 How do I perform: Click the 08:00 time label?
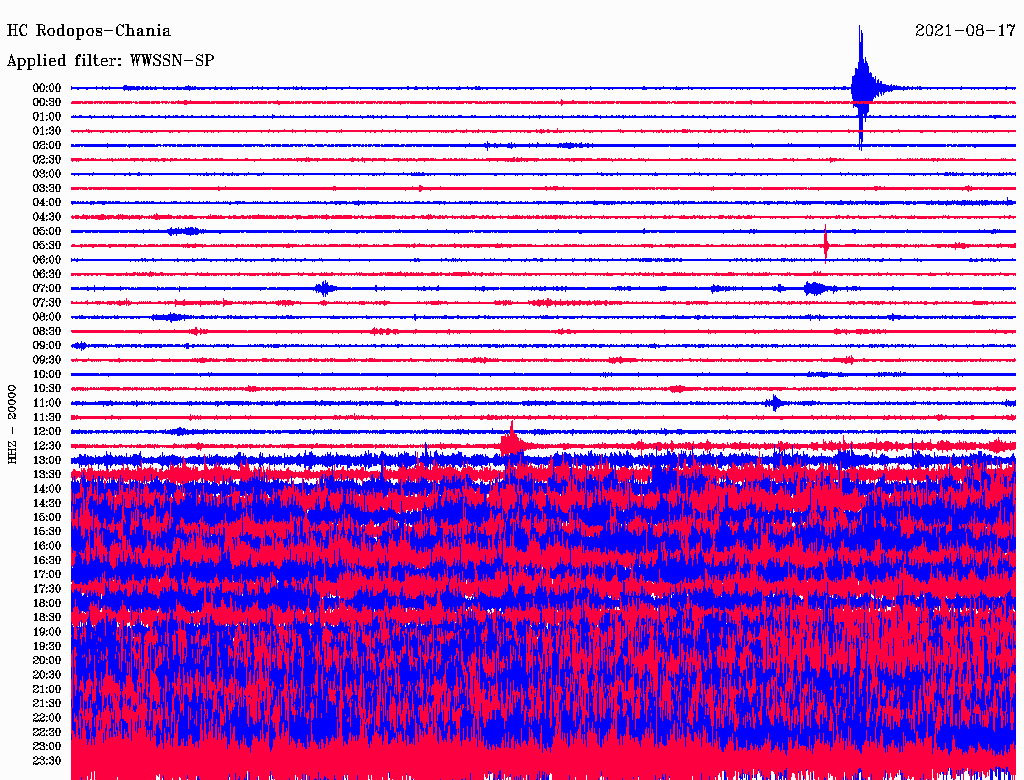47,317
